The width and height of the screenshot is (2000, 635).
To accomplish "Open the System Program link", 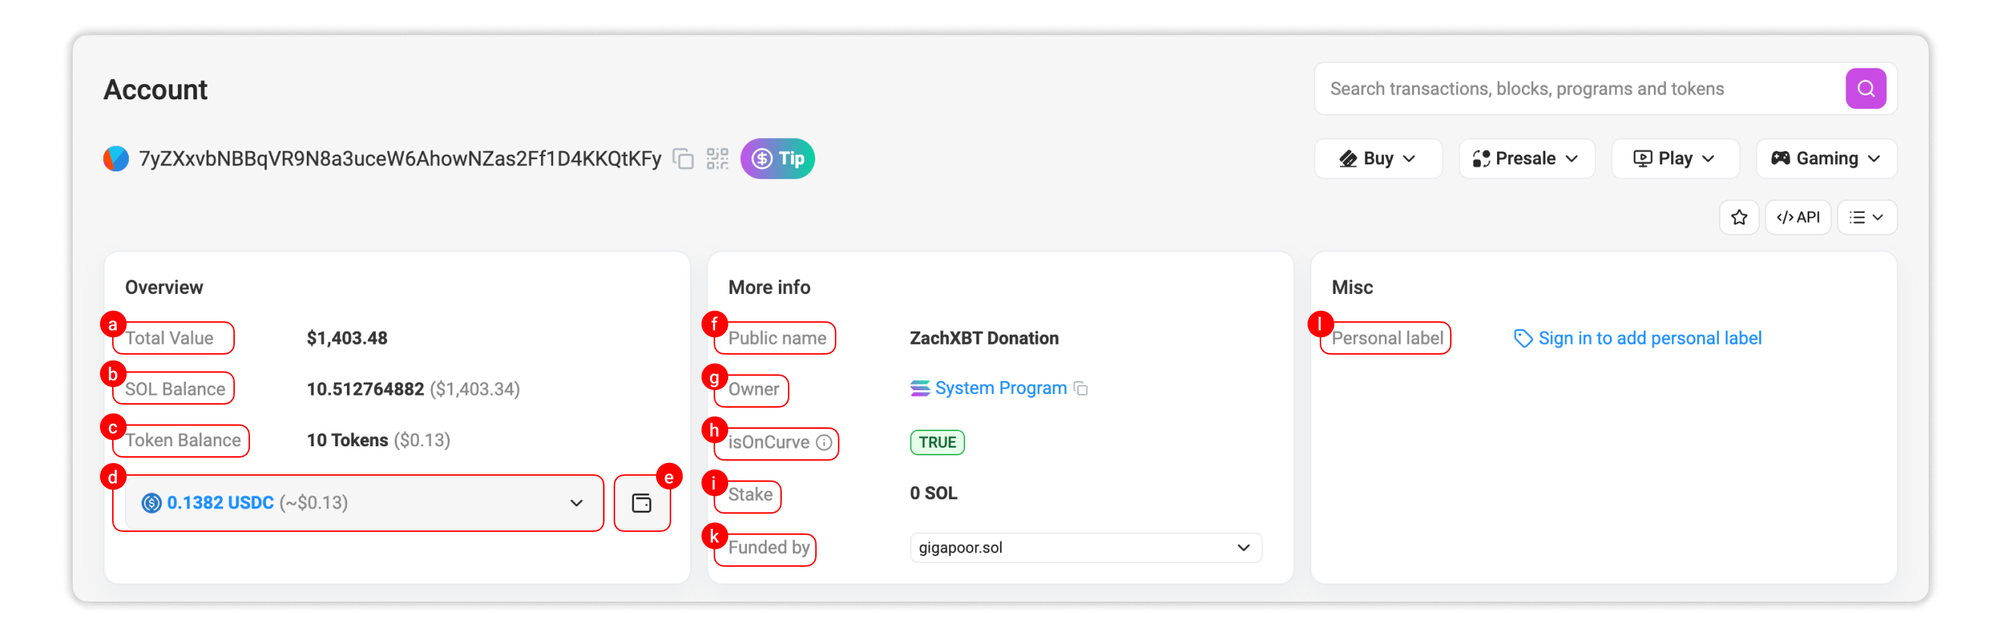I will click(1000, 388).
